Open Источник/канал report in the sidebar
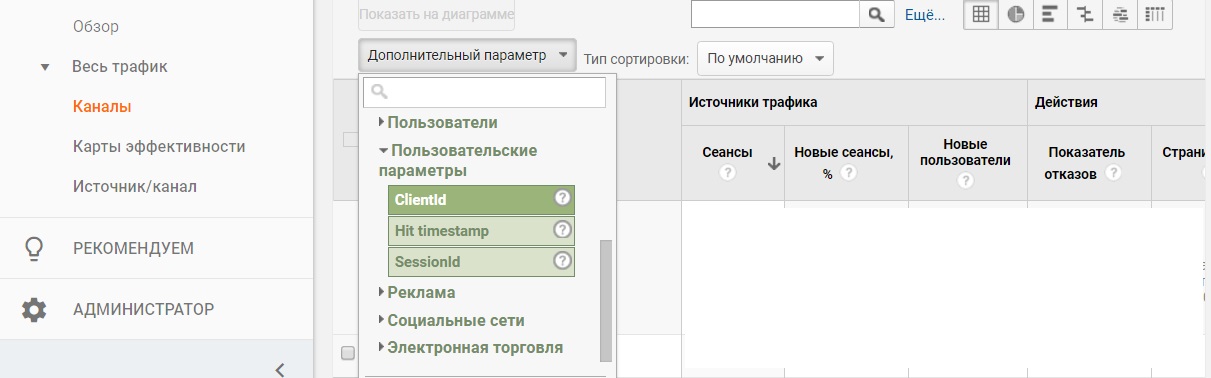 [135, 186]
